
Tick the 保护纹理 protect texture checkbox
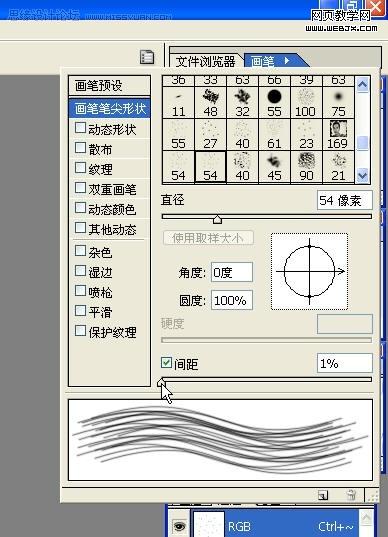80,331
